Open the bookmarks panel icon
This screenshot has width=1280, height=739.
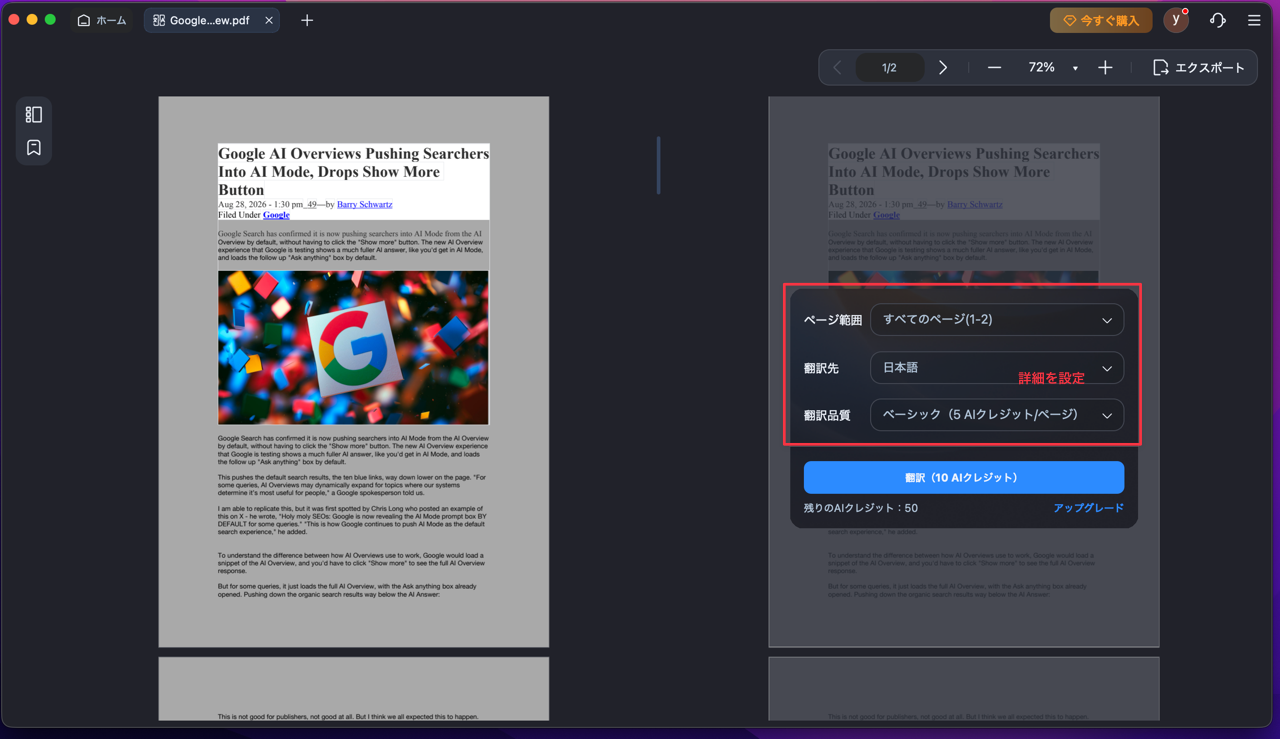point(34,148)
